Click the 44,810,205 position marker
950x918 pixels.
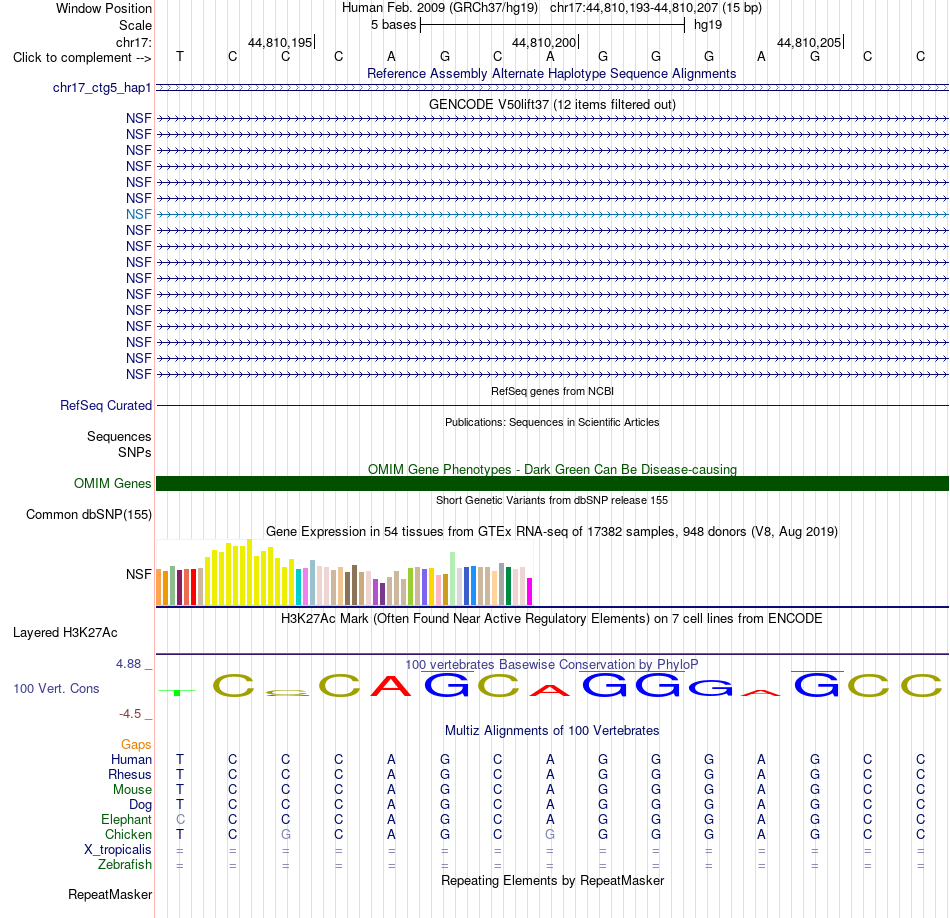(x=809, y=42)
